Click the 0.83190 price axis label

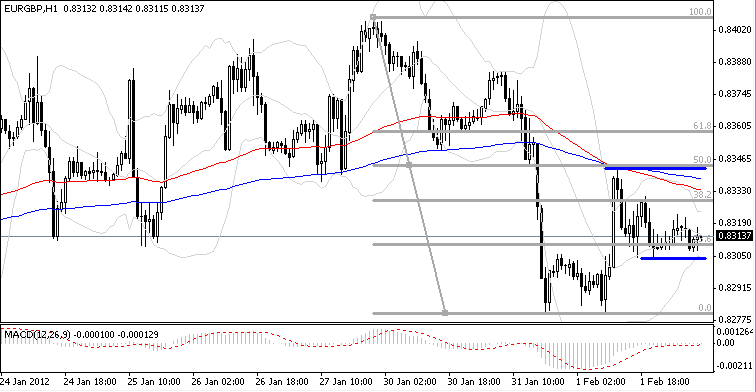pos(734,223)
